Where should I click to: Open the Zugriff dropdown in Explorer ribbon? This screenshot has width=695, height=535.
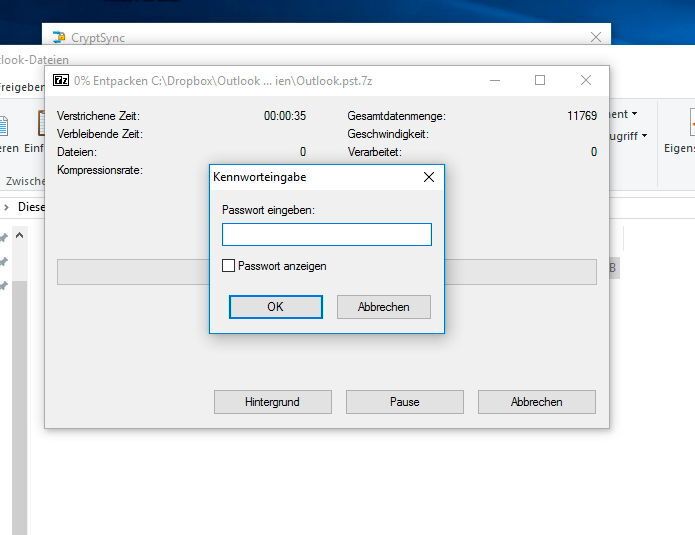coord(629,136)
